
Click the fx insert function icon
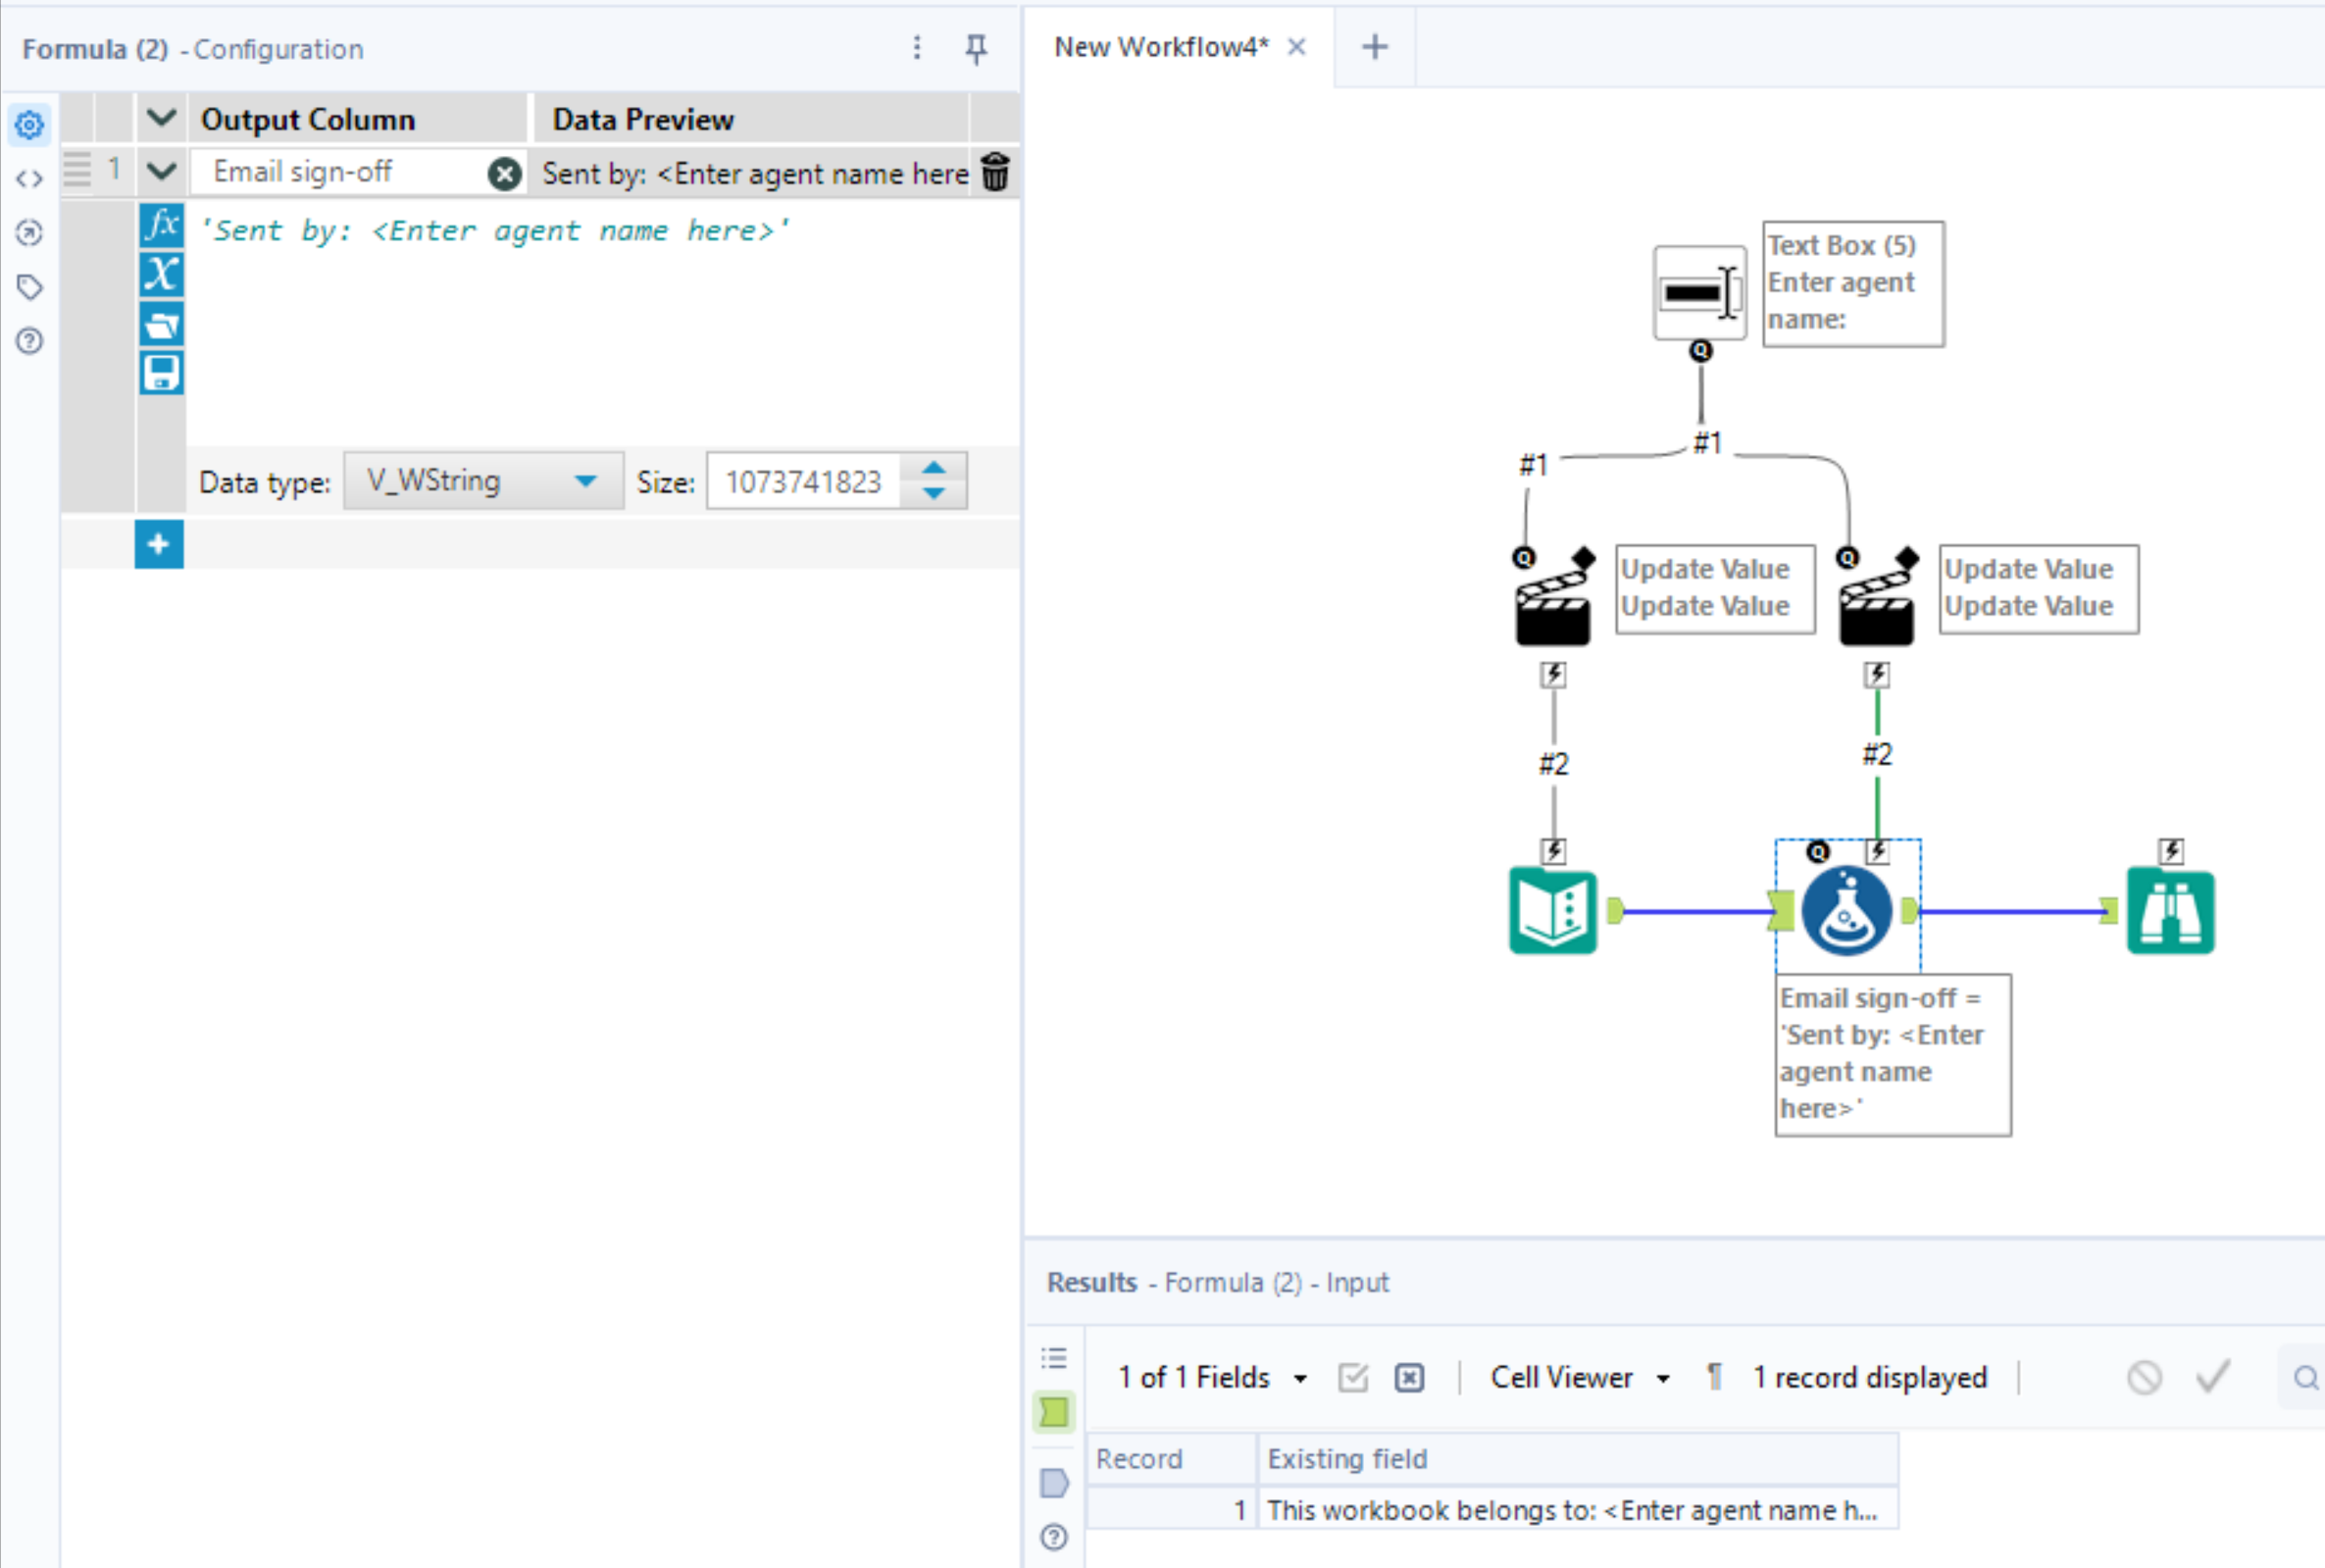[161, 224]
